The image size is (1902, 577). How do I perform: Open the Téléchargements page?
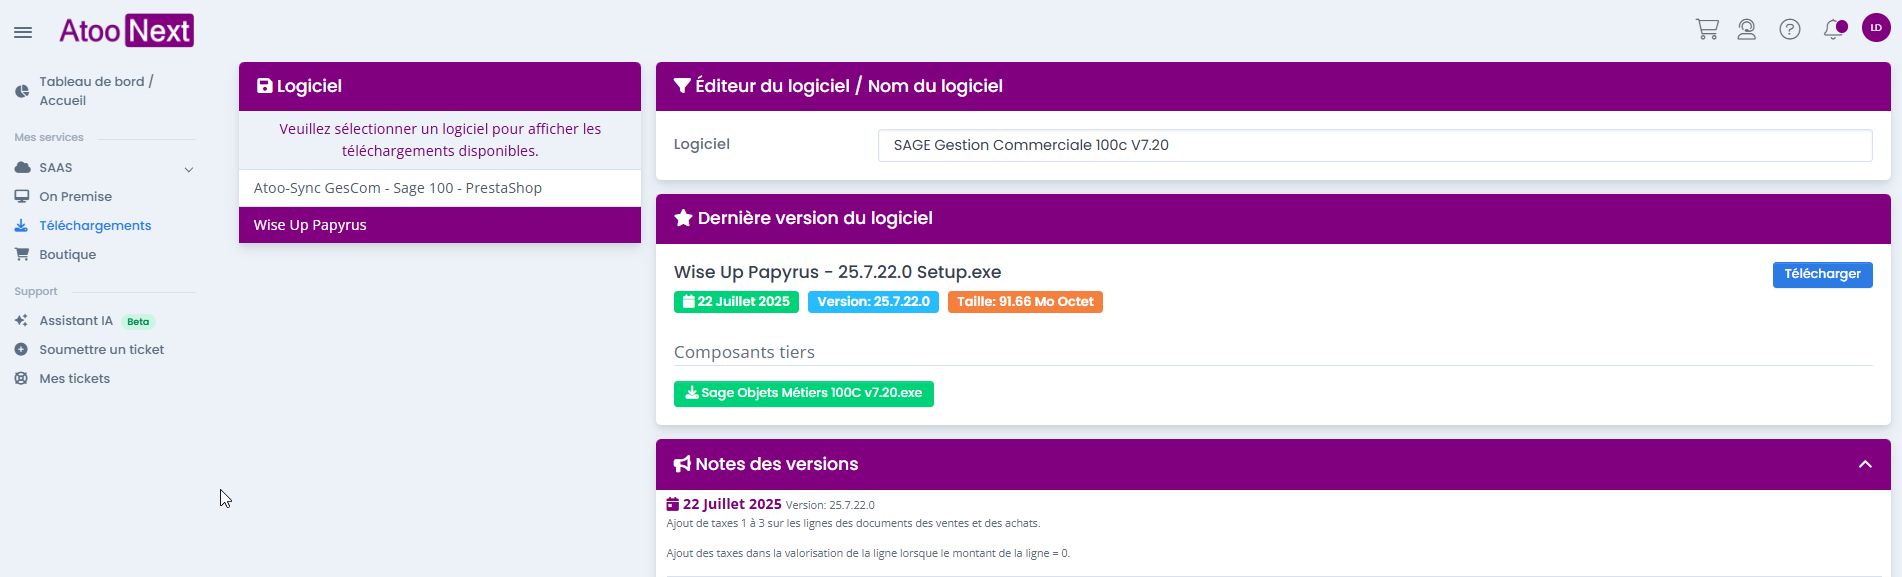(95, 226)
